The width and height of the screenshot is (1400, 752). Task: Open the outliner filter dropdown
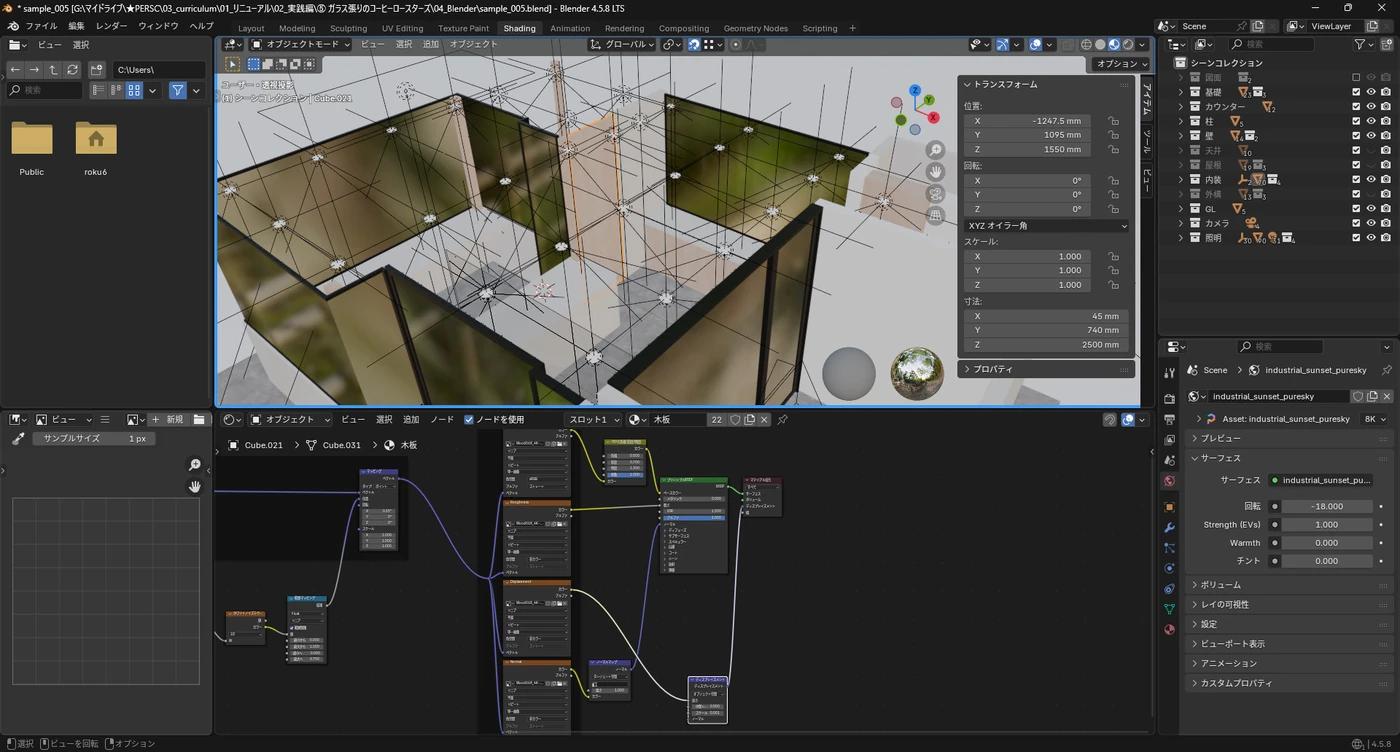pyautogui.click(x=1363, y=44)
